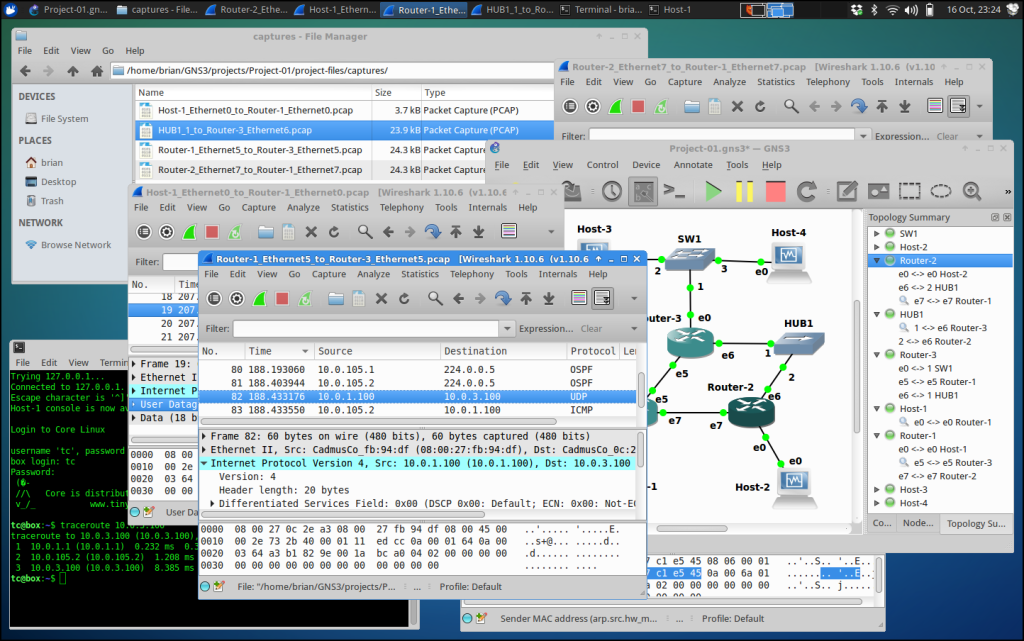Select Router-3 node in GNS3 topology
The width and height of the screenshot is (1024, 641).
pyautogui.click(x=691, y=341)
